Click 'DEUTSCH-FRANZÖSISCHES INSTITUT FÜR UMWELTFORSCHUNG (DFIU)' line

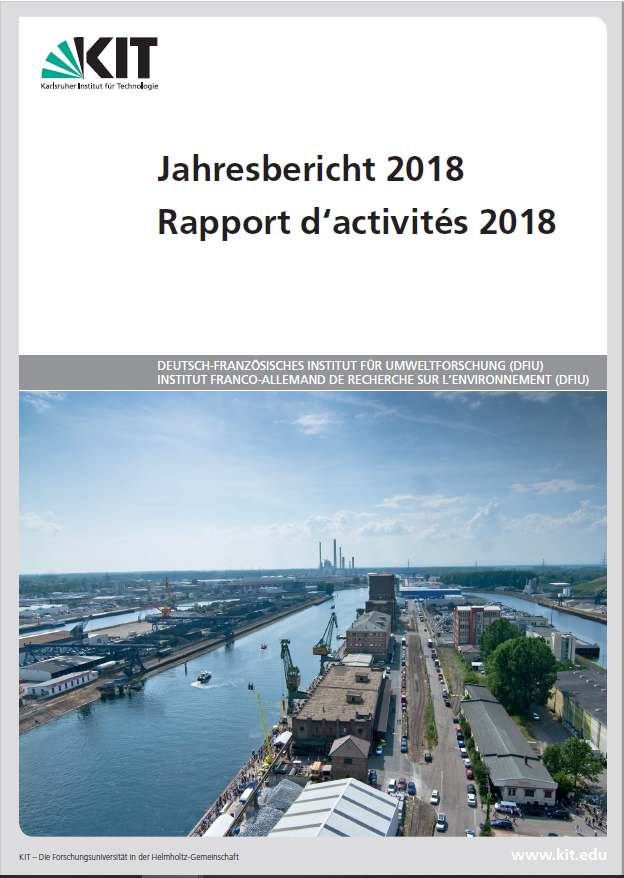click(350, 366)
